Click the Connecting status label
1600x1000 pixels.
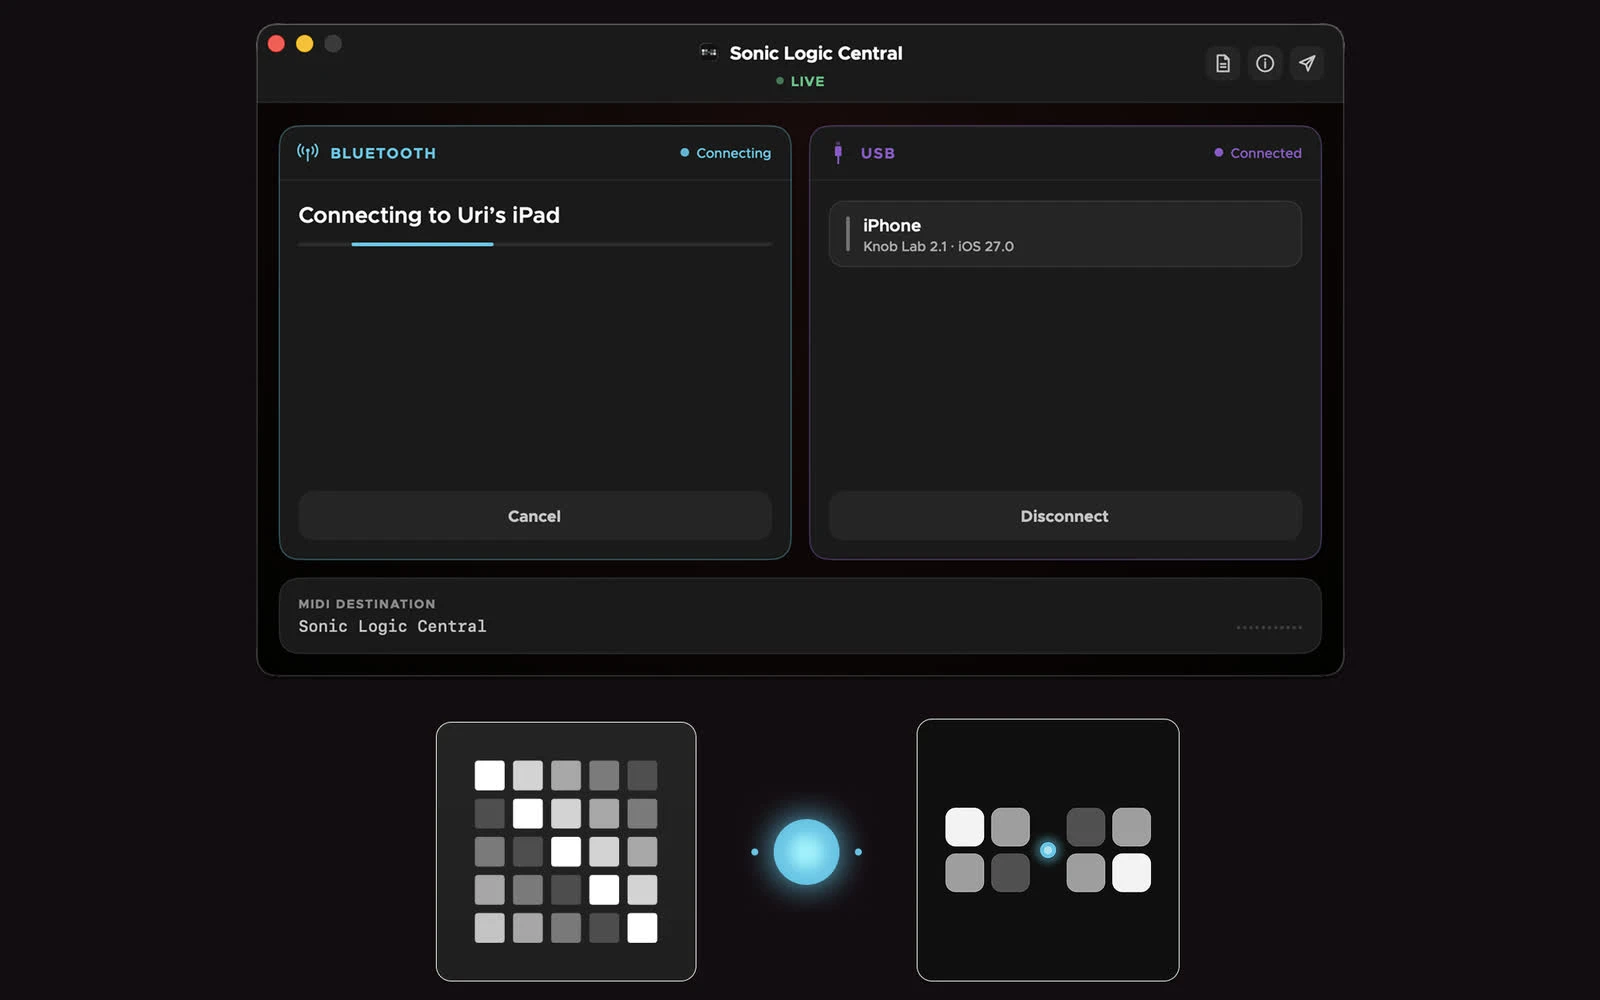point(726,153)
